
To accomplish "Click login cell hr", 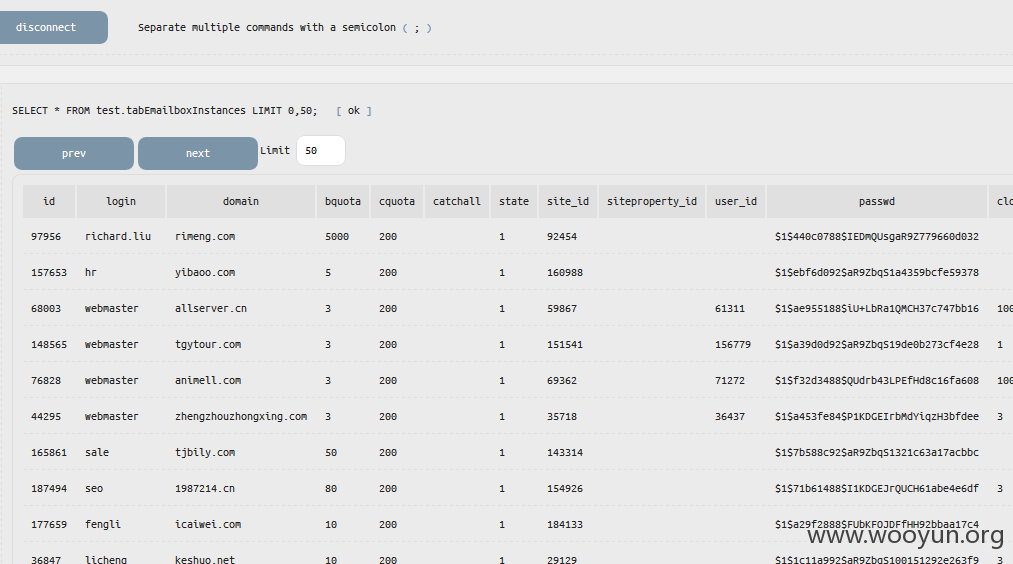I will (x=90, y=273).
